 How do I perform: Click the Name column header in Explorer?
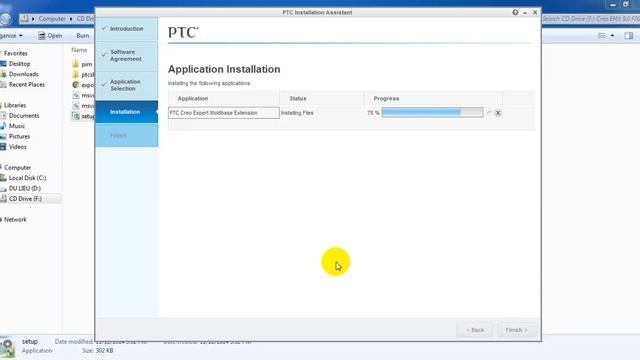pyautogui.click(x=79, y=50)
